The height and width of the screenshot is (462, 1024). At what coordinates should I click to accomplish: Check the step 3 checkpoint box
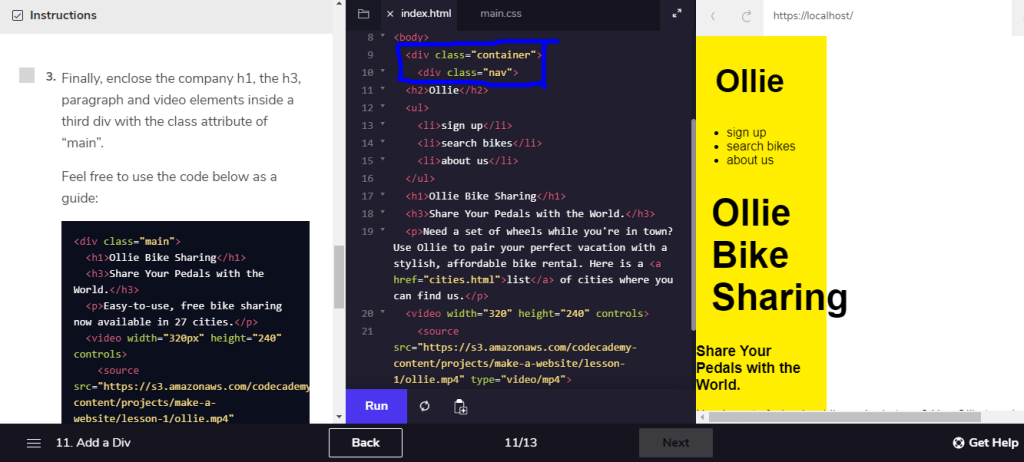pos(27,76)
